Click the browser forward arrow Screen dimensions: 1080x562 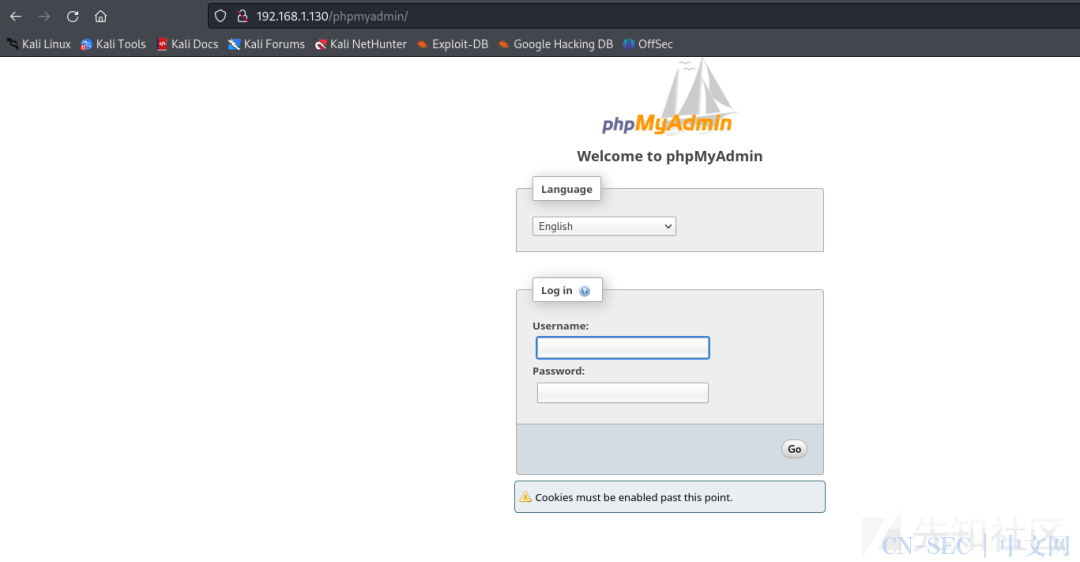pos(44,16)
